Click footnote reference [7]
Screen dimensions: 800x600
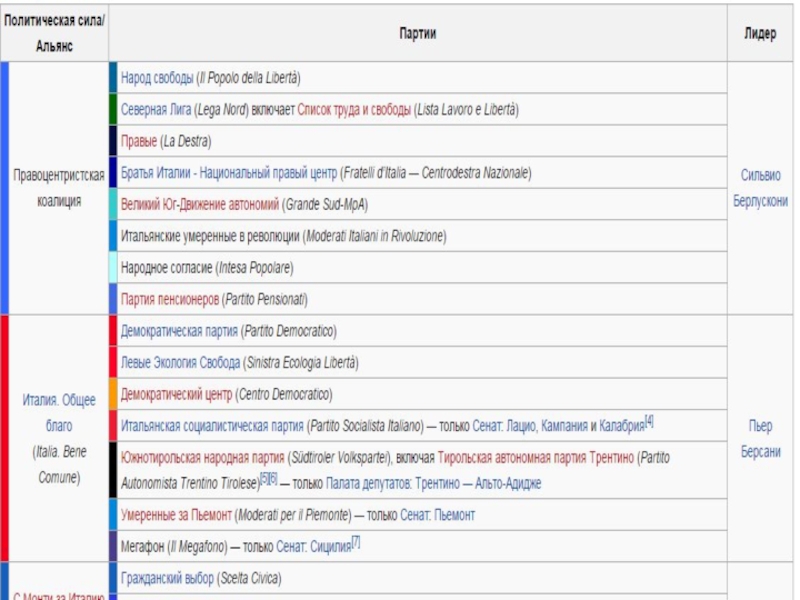pyautogui.click(x=356, y=542)
